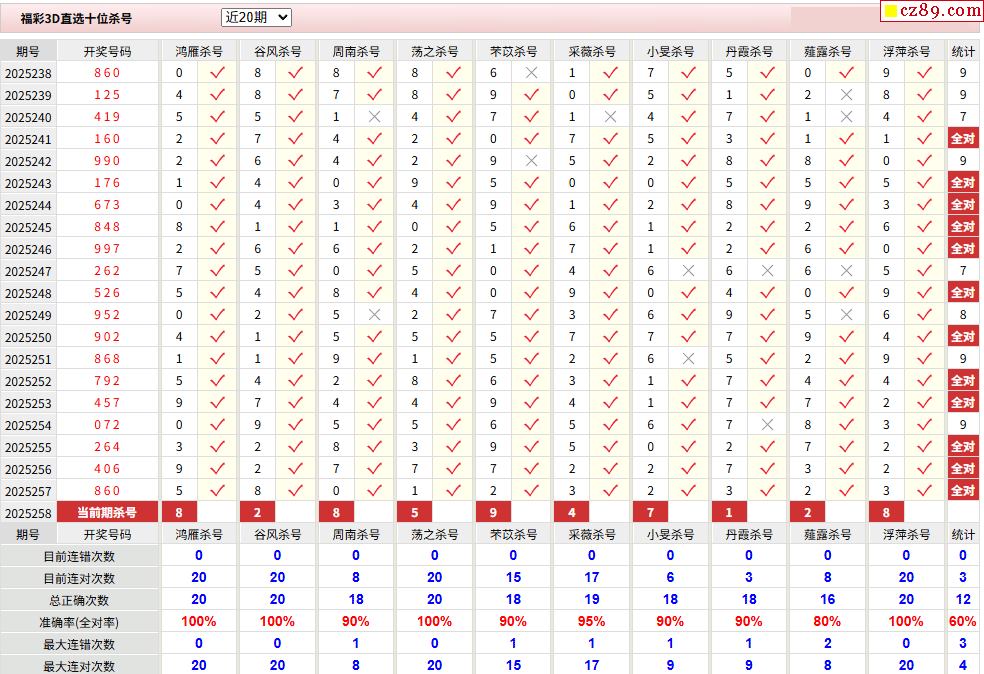Click the 采薇杀号 column header at top

[592, 51]
